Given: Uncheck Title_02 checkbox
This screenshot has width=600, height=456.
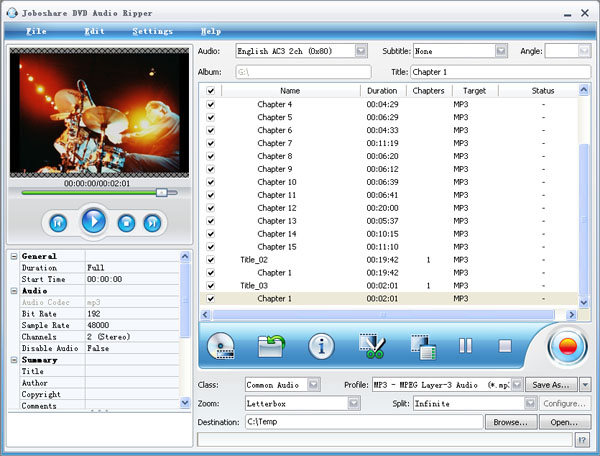Looking at the screenshot, I should pyautogui.click(x=210, y=260).
